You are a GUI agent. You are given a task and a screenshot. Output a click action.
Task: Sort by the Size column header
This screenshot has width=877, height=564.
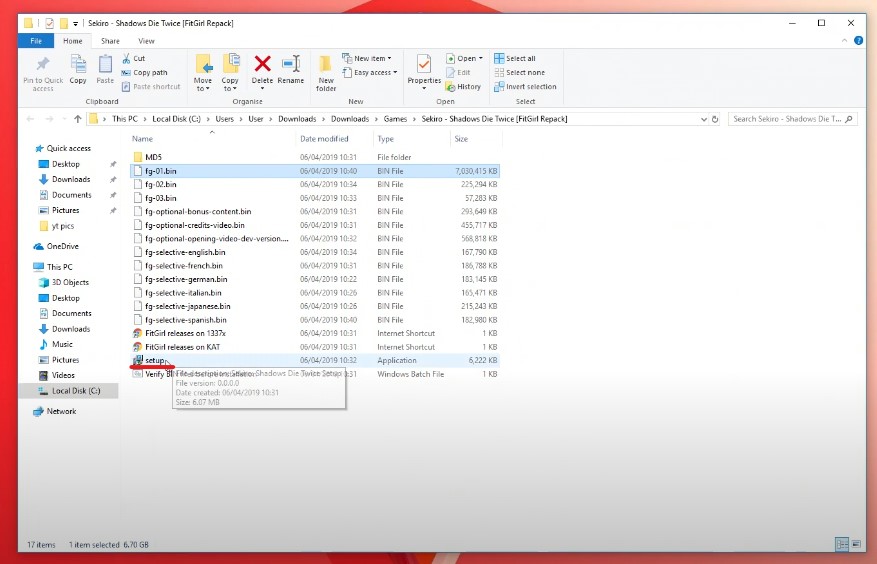[461, 139]
